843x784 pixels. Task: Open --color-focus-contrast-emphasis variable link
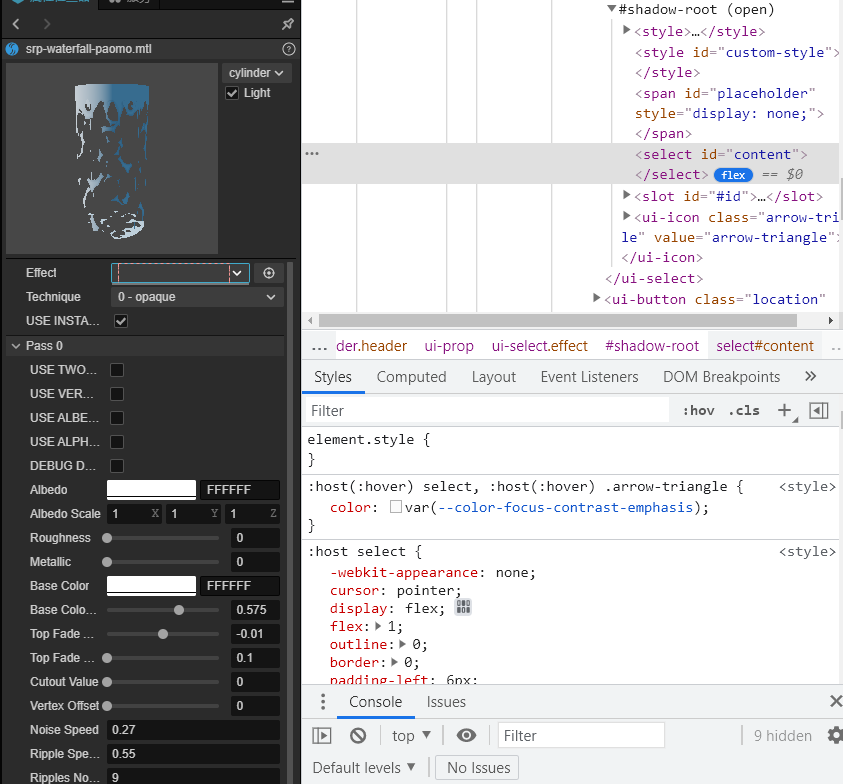566,507
